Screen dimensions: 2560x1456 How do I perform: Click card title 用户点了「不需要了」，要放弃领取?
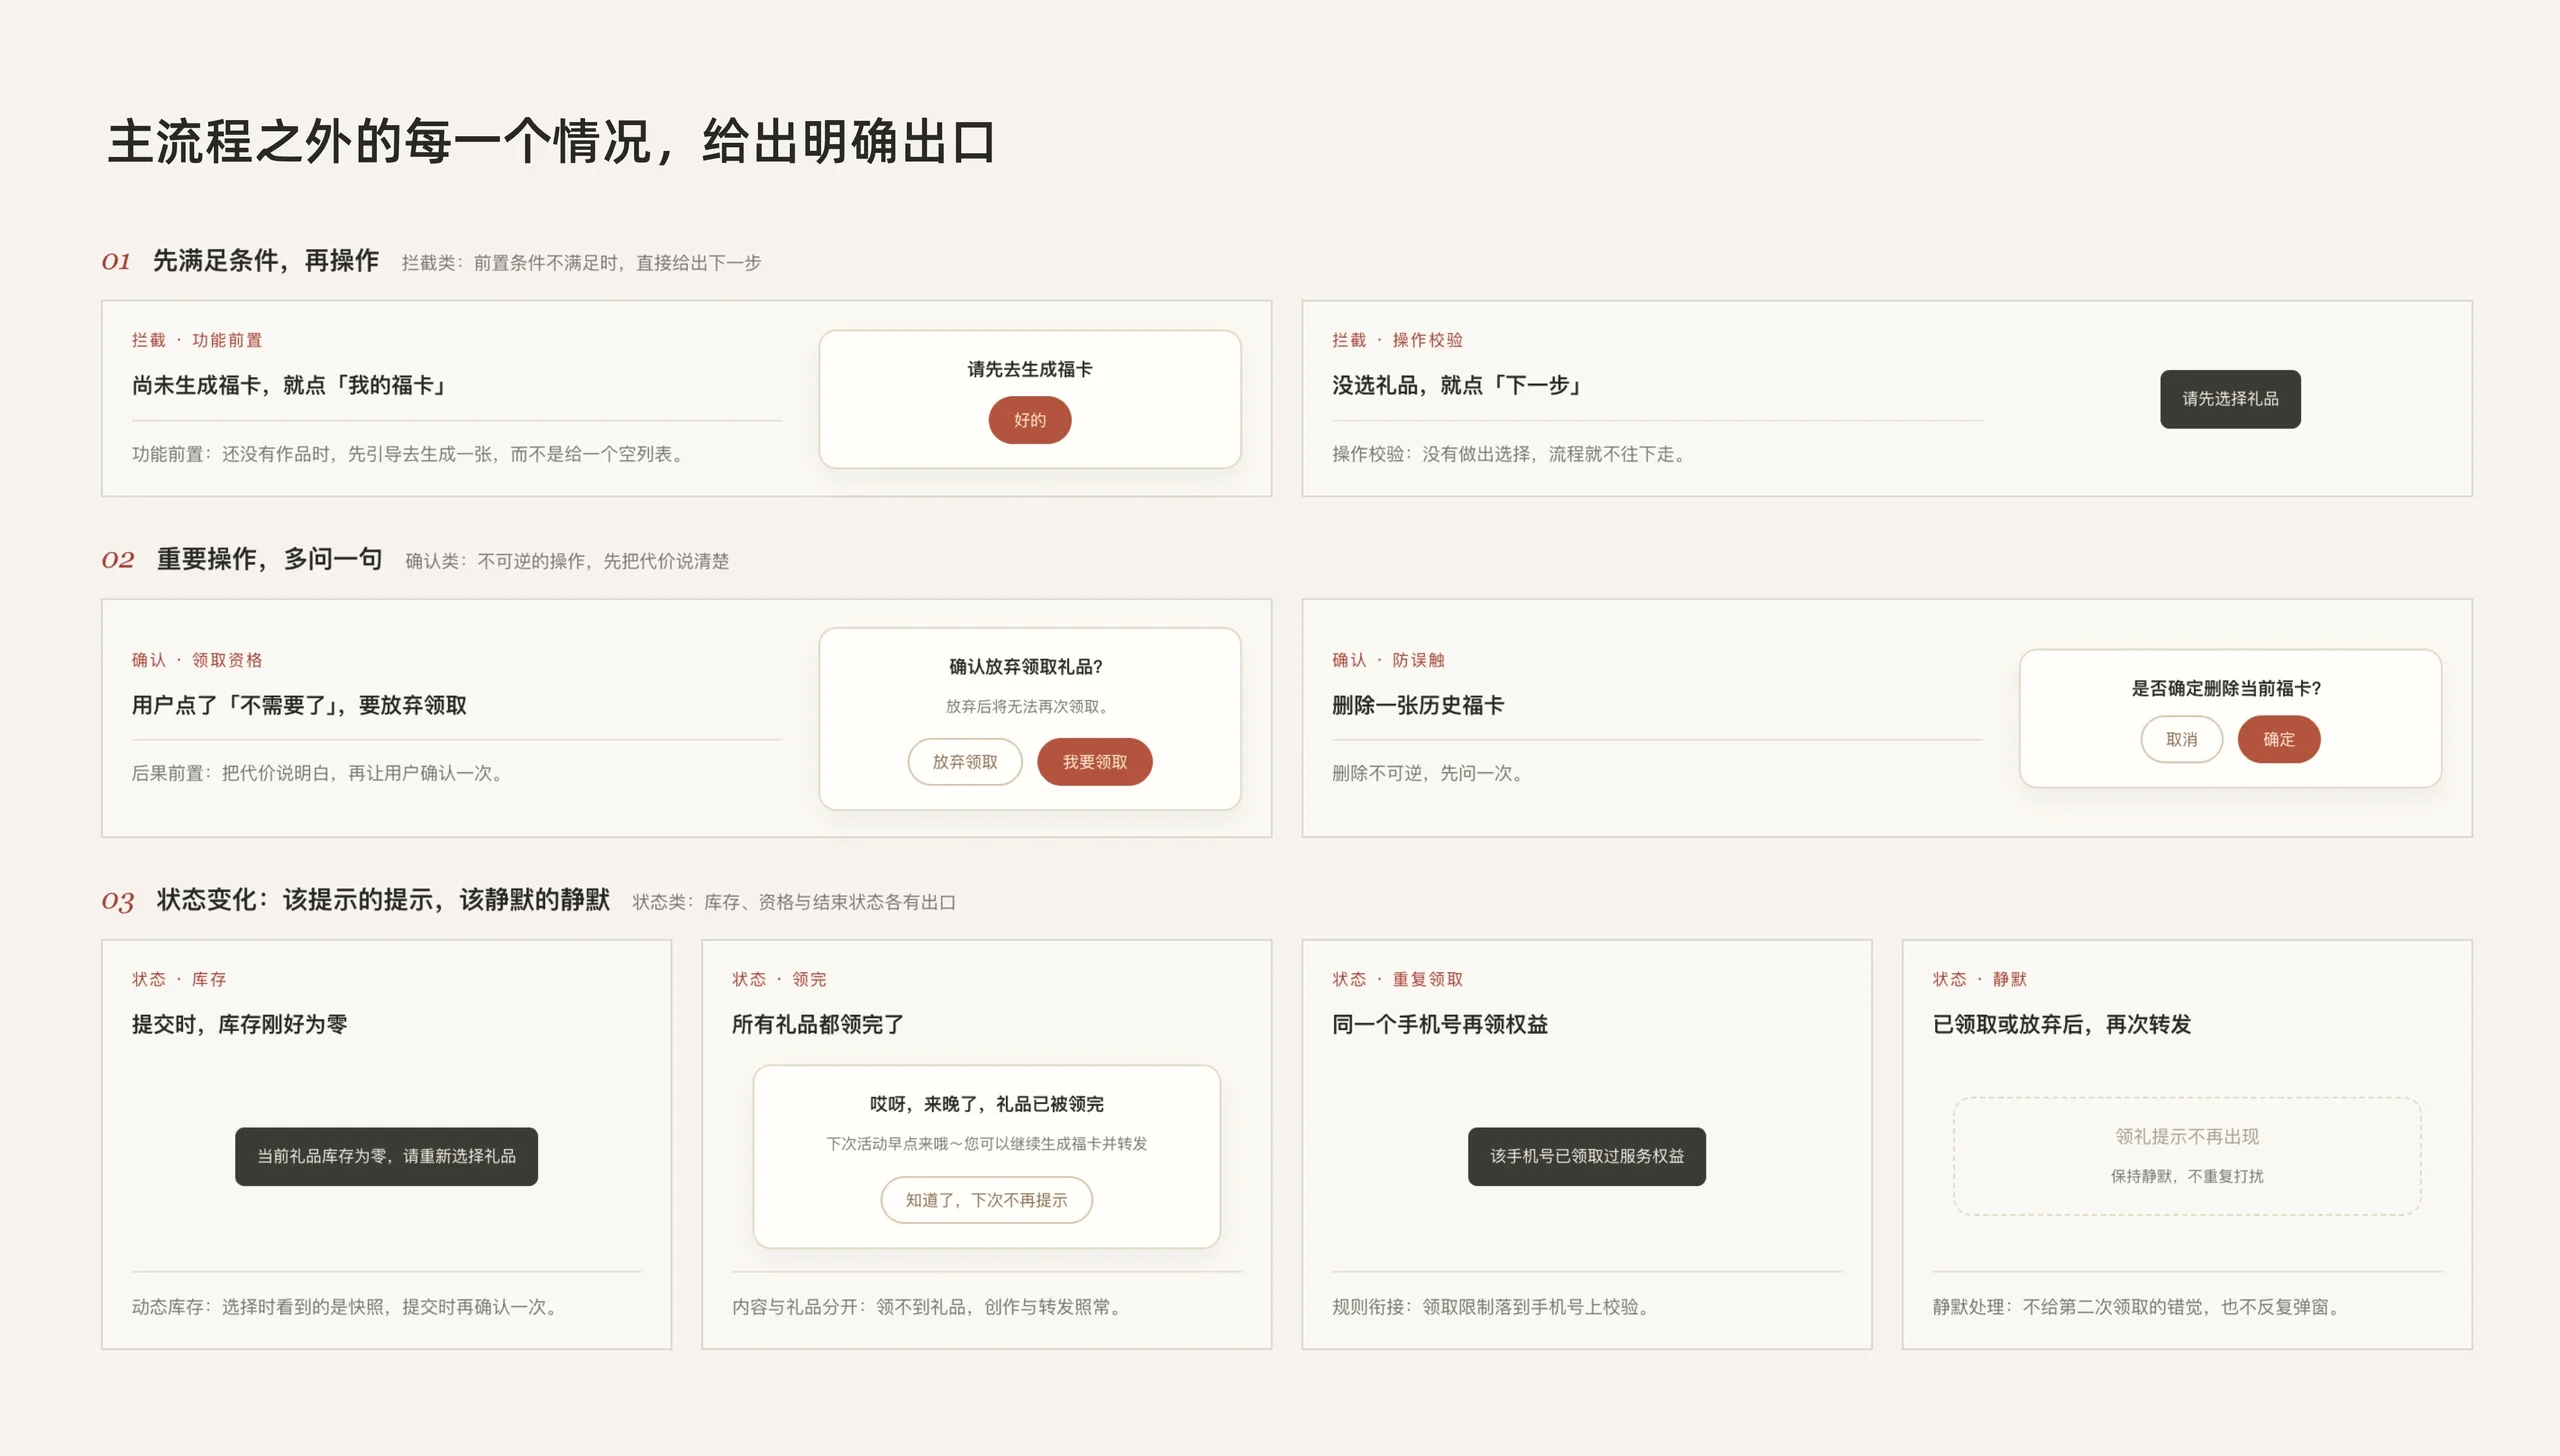click(x=299, y=705)
